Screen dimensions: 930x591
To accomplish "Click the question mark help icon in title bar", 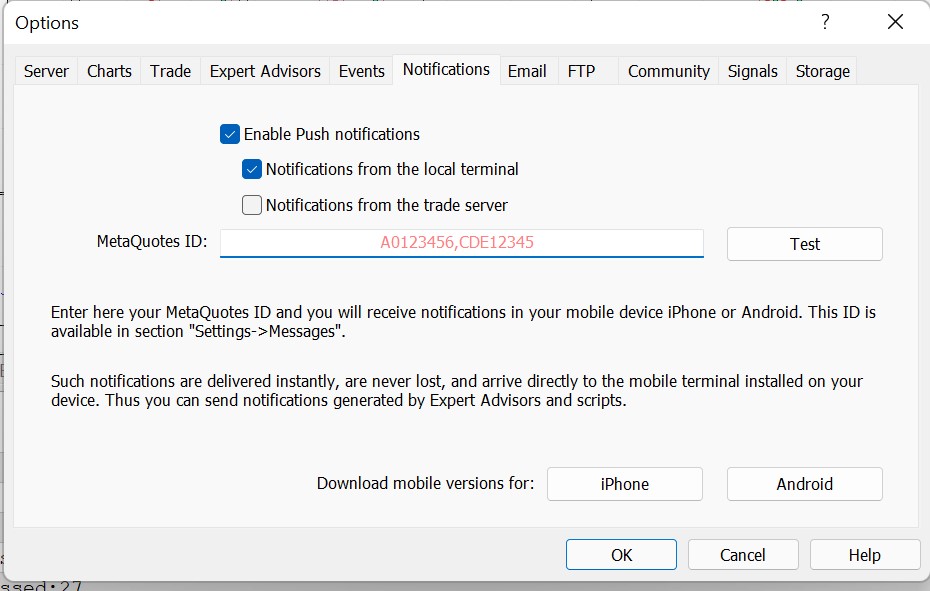I will 825,22.
